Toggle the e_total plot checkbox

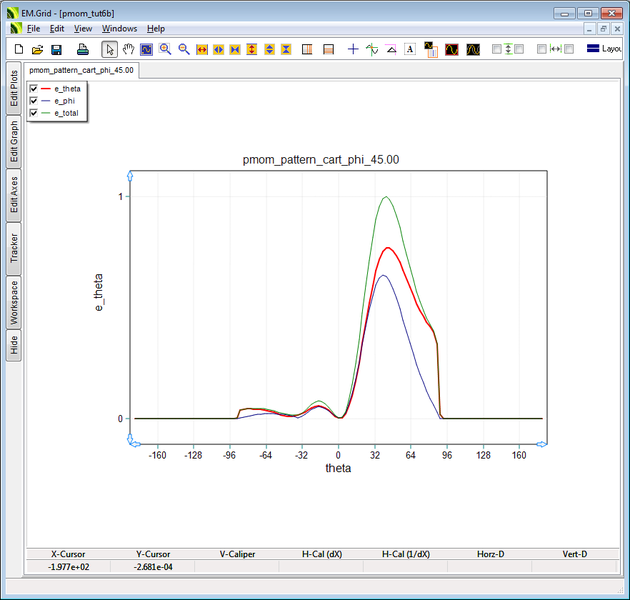[34, 113]
